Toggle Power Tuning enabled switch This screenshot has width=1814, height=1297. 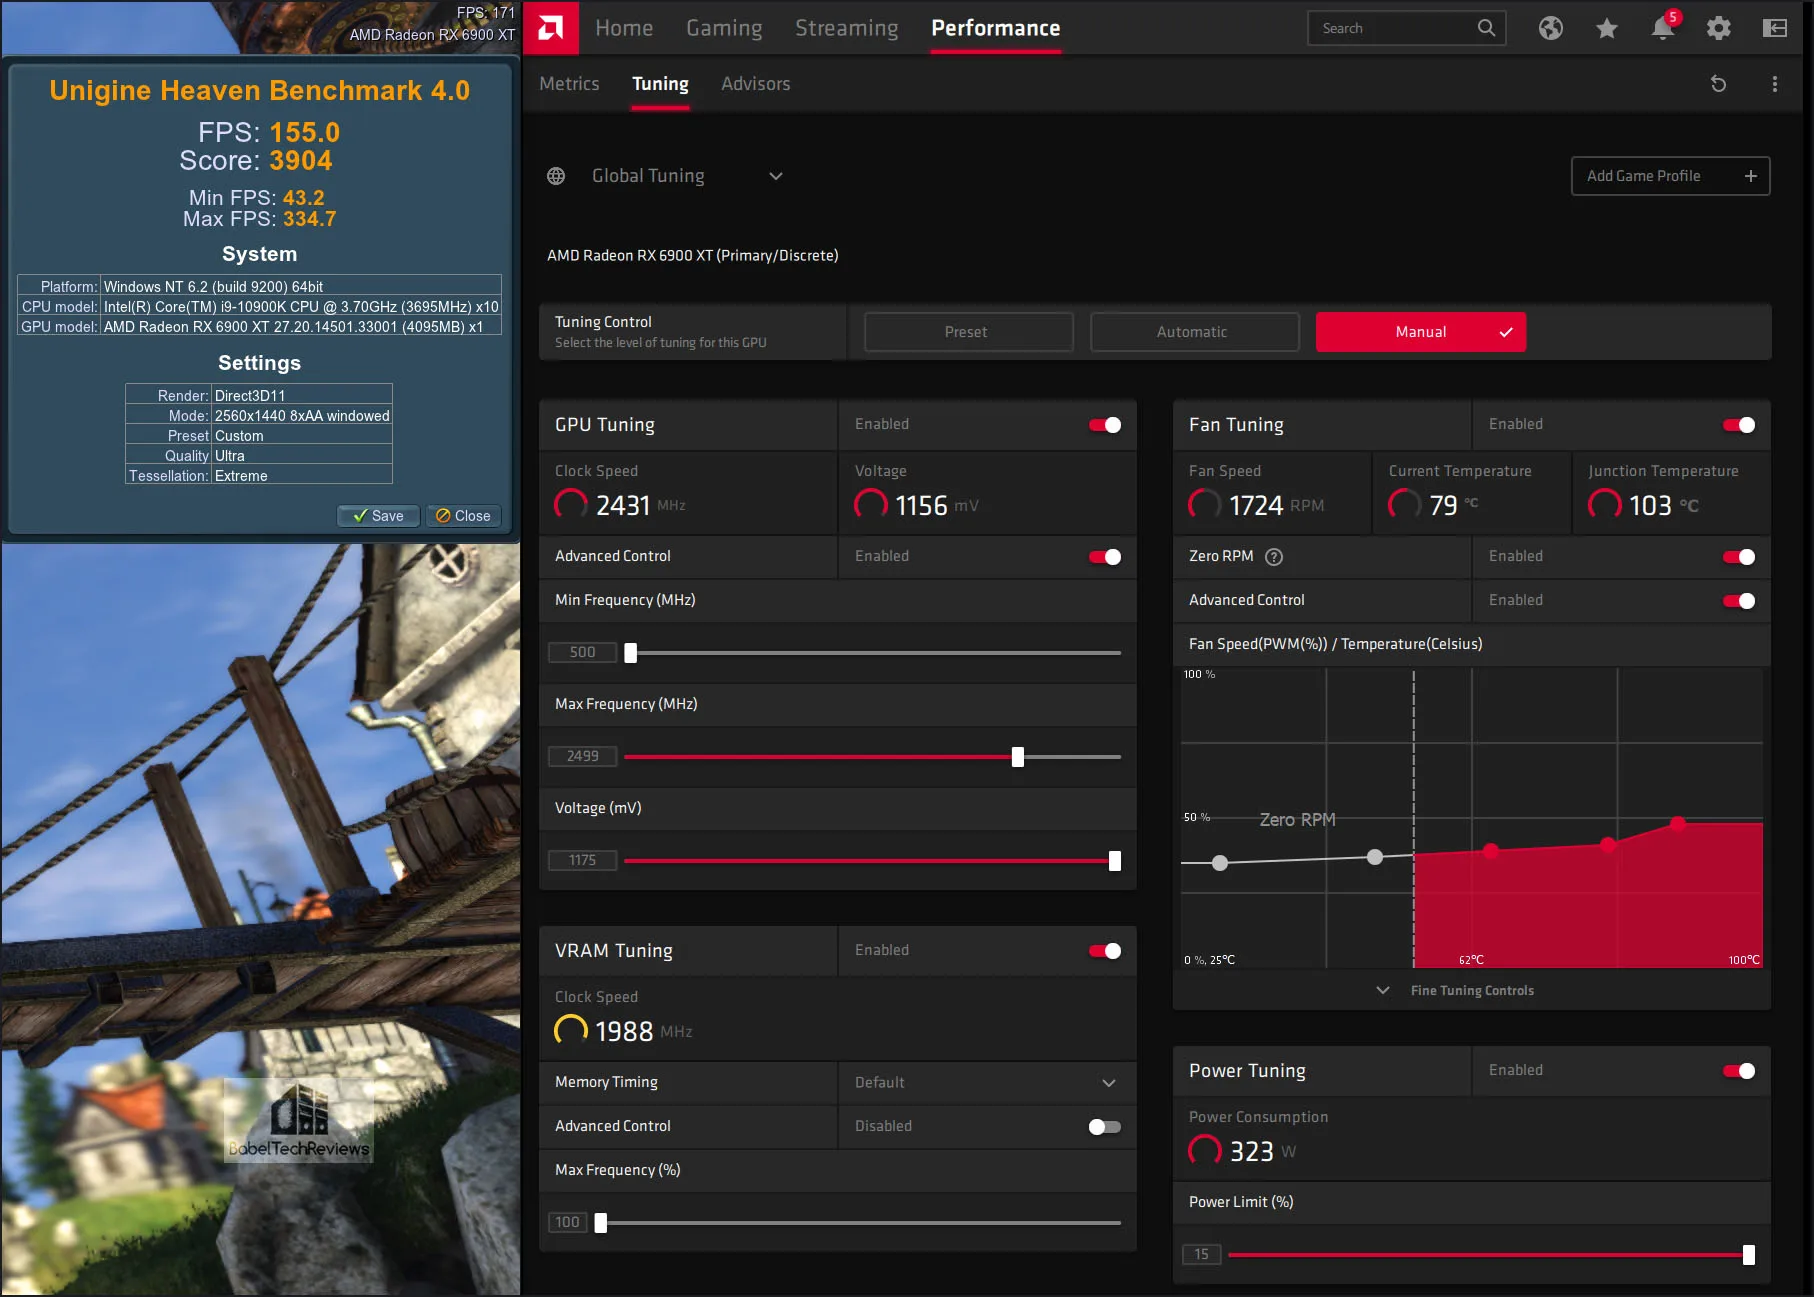tap(1739, 1071)
